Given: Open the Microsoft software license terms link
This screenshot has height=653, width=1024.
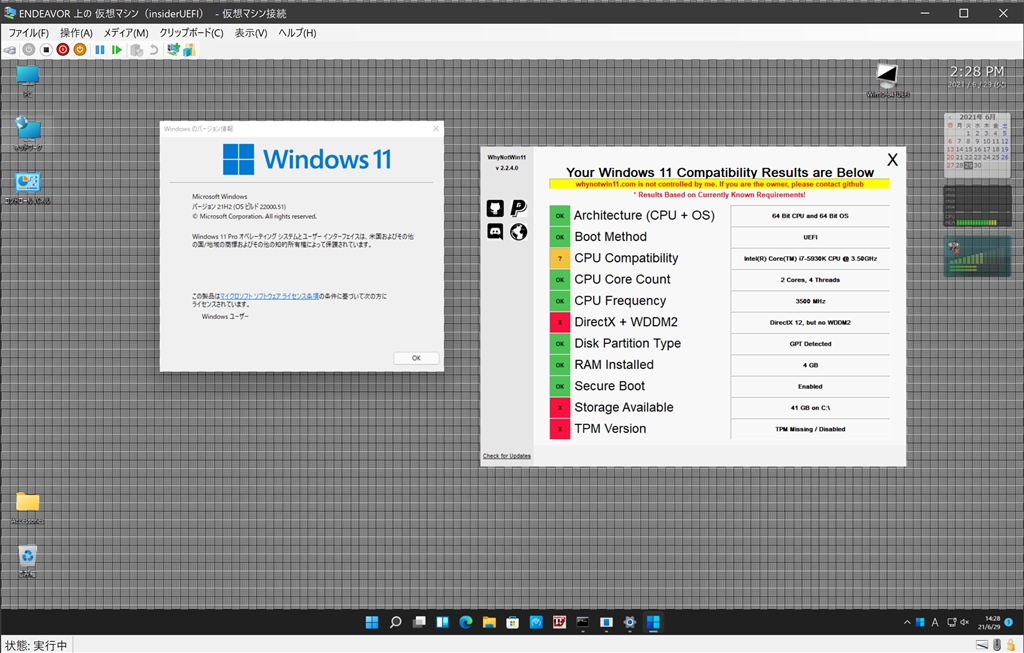Looking at the screenshot, I should coord(270,297).
